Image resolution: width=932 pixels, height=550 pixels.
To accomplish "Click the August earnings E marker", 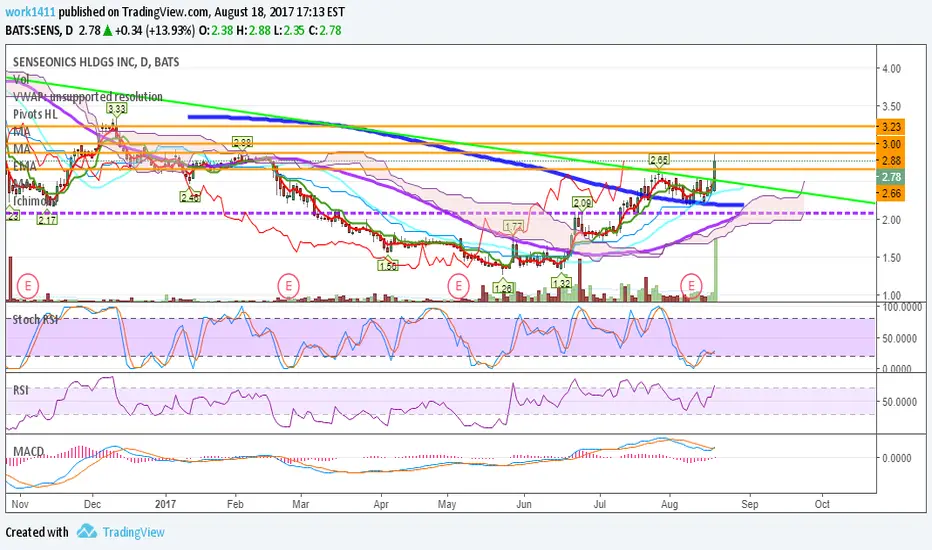I will (691, 286).
